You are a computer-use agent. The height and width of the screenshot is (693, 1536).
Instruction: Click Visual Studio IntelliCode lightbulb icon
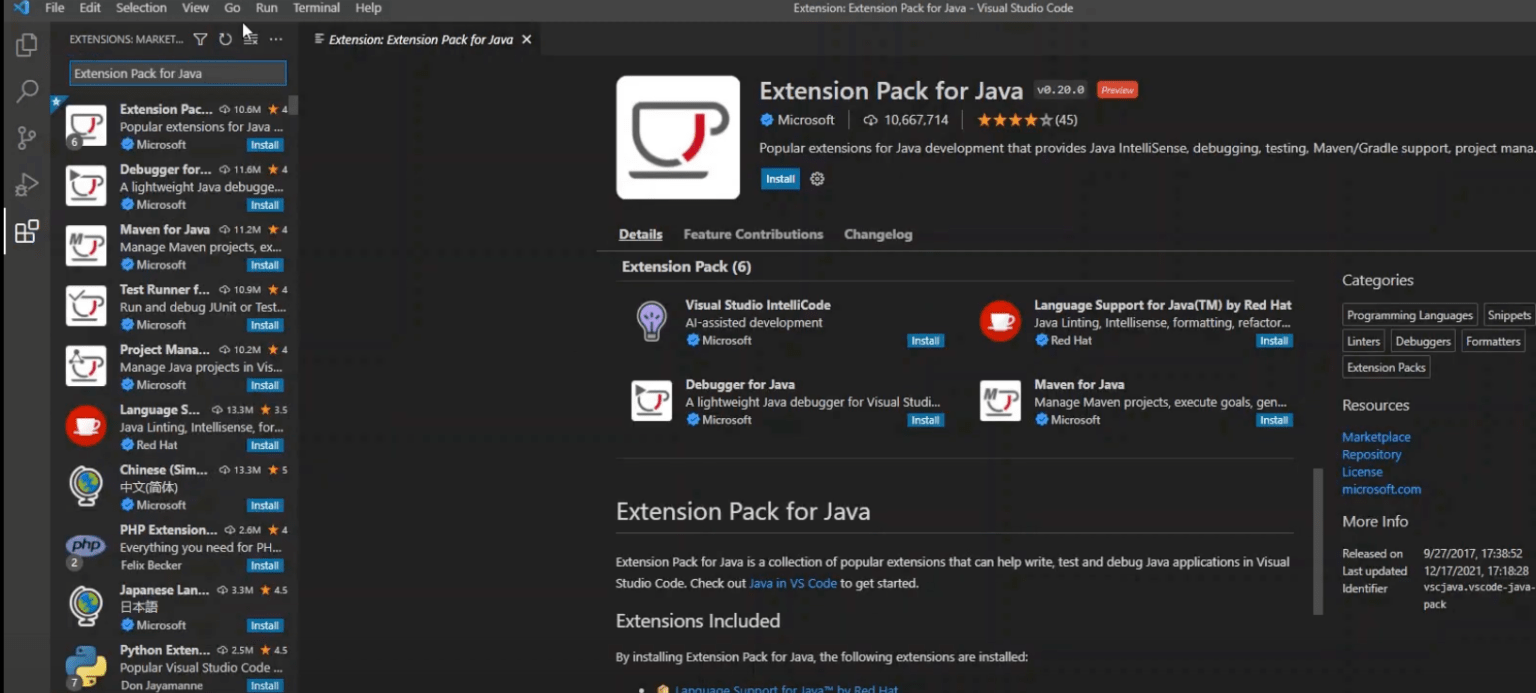click(652, 321)
